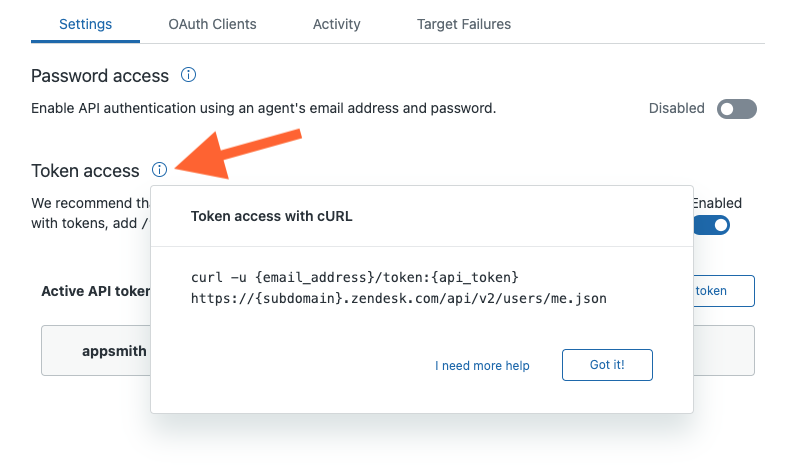Open the OAuth Clients tab
Viewport: 788px width, 467px height.
(x=211, y=24)
